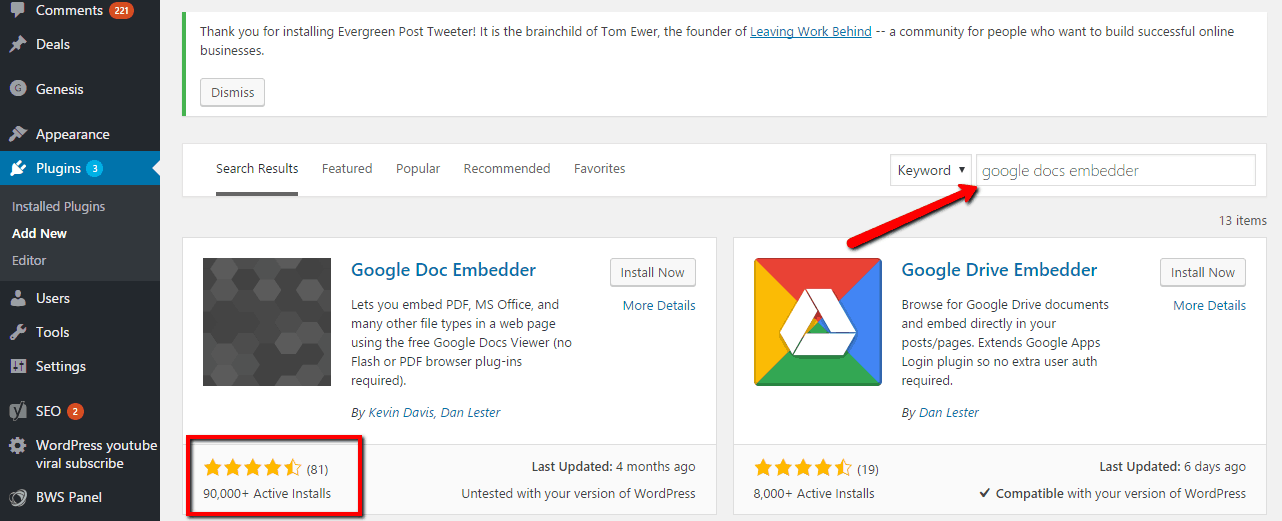This screenshot has width=1282, height=521.
Task: Install Google Doc Embedder now
Action: [653, 272]
